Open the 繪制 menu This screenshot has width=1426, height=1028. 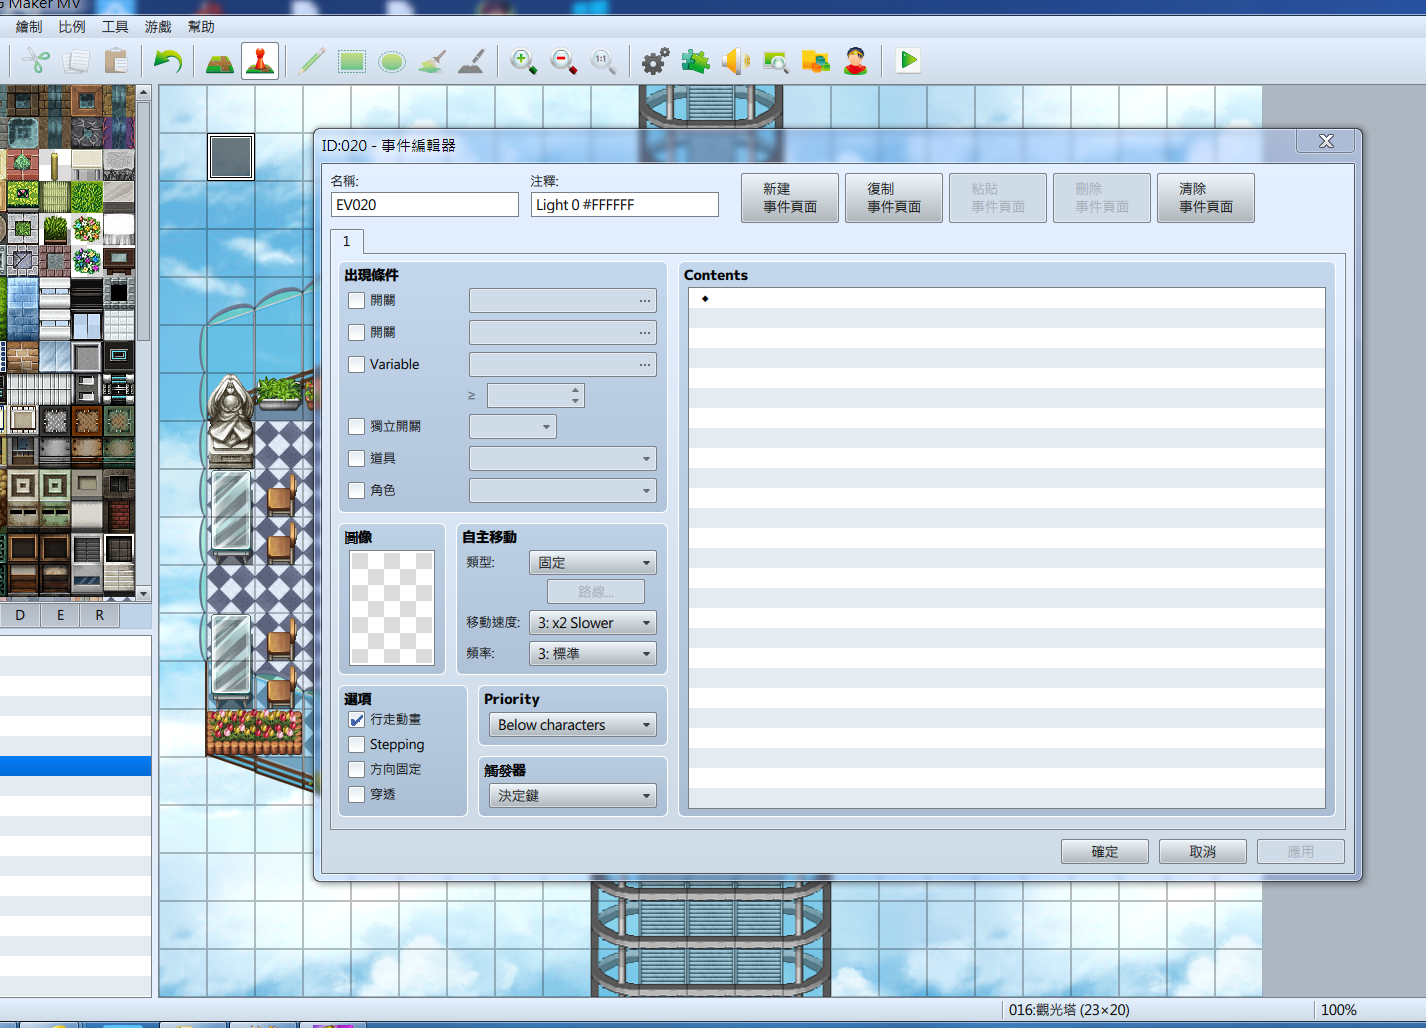29,27
